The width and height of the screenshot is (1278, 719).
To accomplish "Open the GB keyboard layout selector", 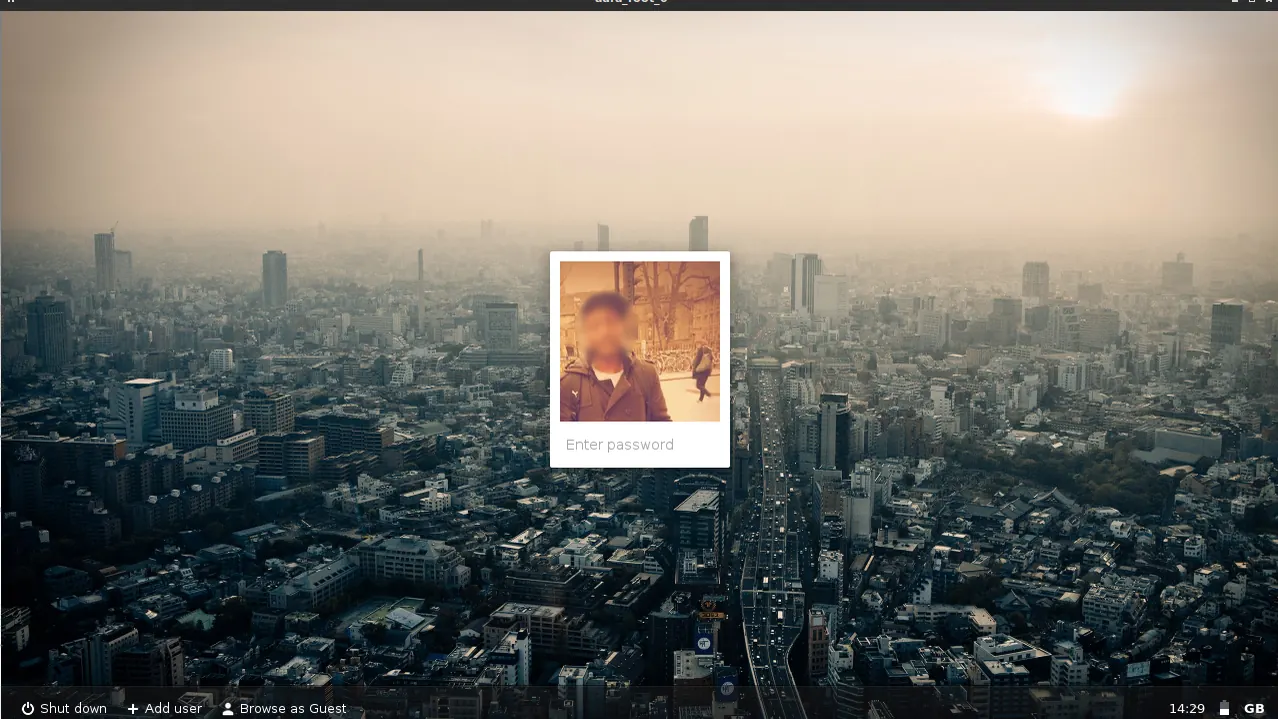I will click(x=1254, y=708).
